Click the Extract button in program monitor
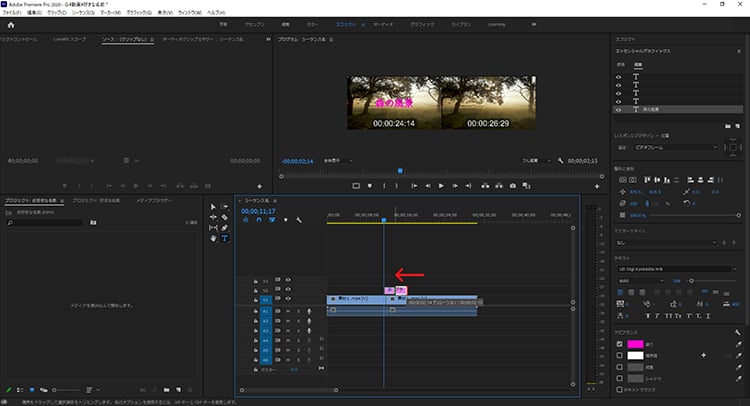This screenshot has height=406, width=750. (499, 186)
